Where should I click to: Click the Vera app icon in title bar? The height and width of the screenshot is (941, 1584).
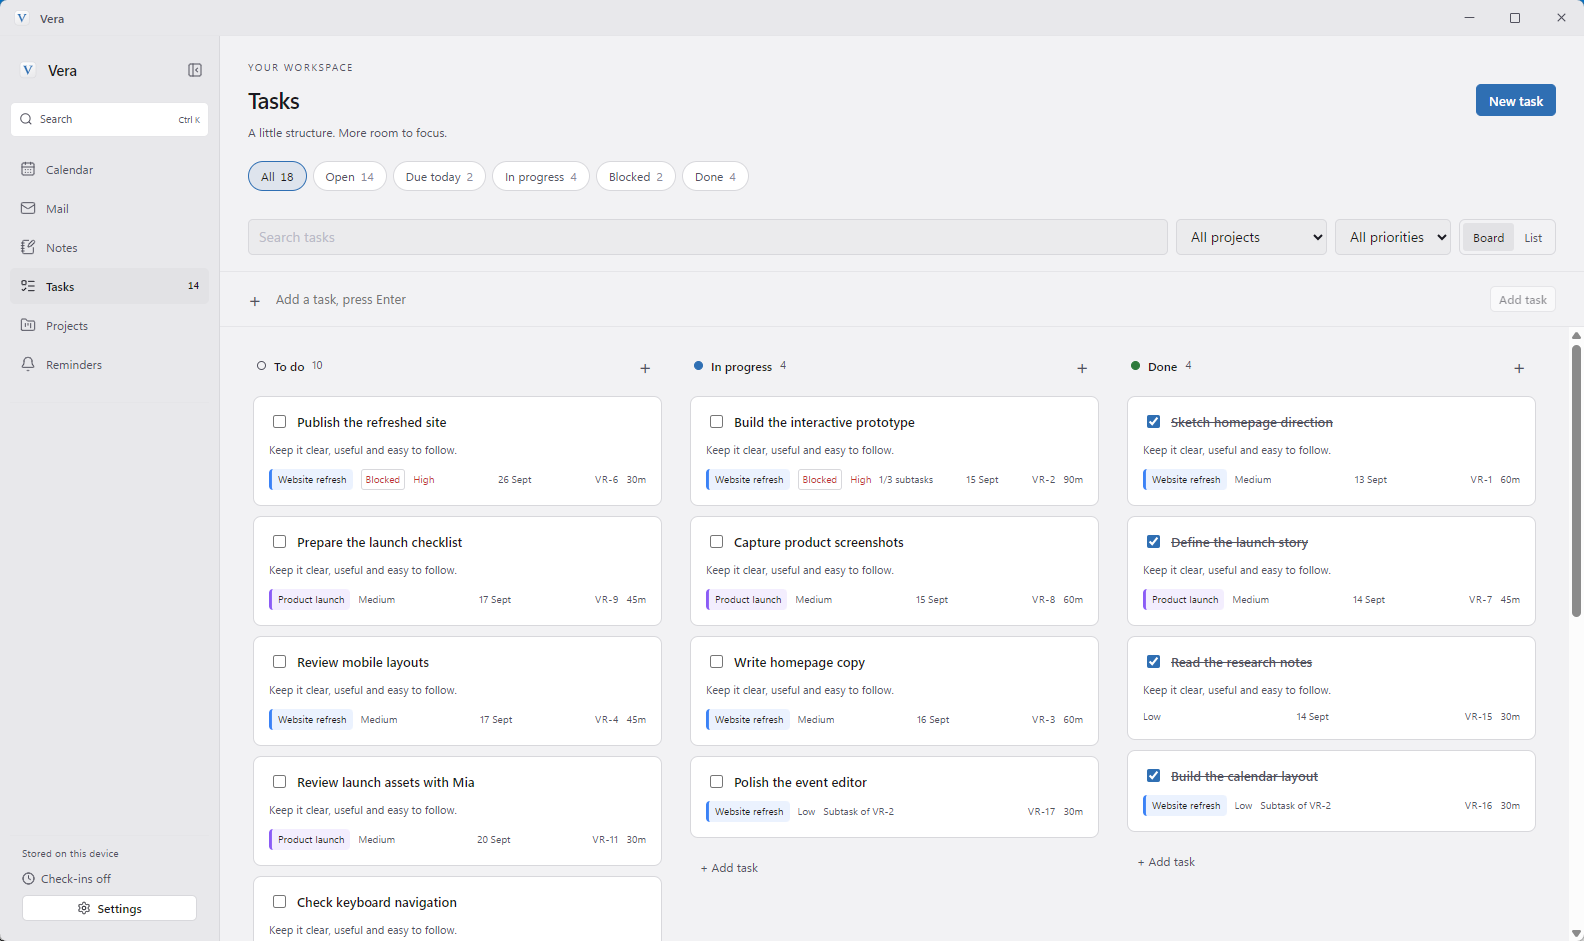pos(22,18)
